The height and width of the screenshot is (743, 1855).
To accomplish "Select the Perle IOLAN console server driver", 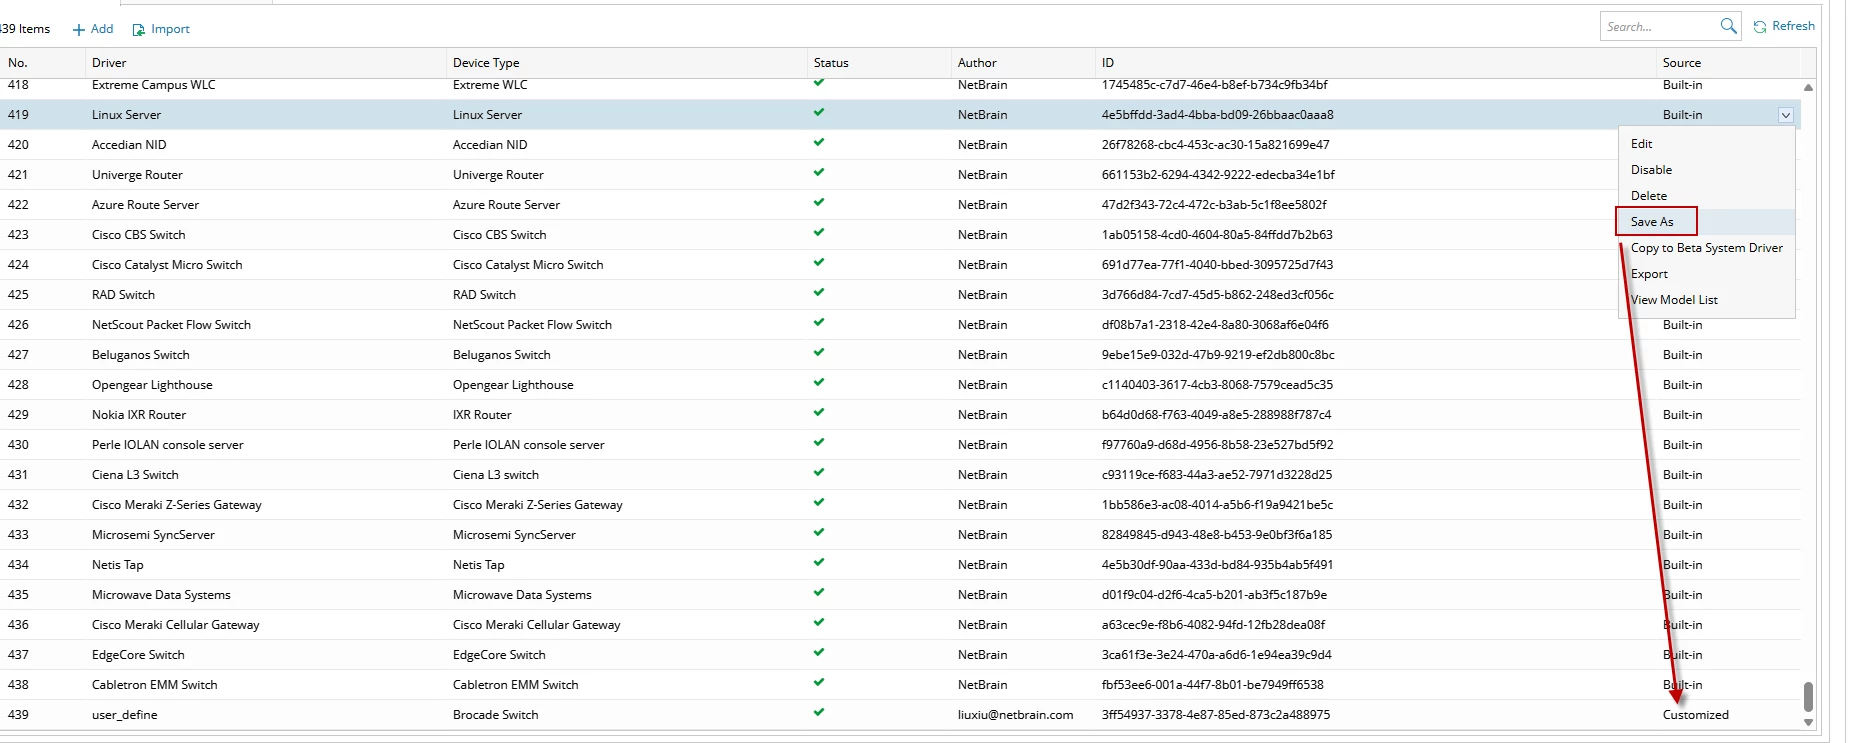I will pyautogui.click(x=168, y=445).
